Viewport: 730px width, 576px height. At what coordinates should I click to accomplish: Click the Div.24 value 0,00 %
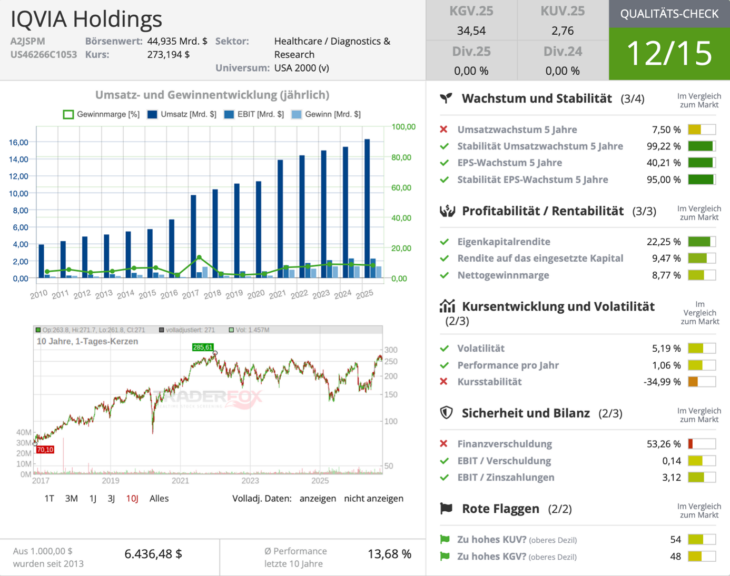point(562,71)
